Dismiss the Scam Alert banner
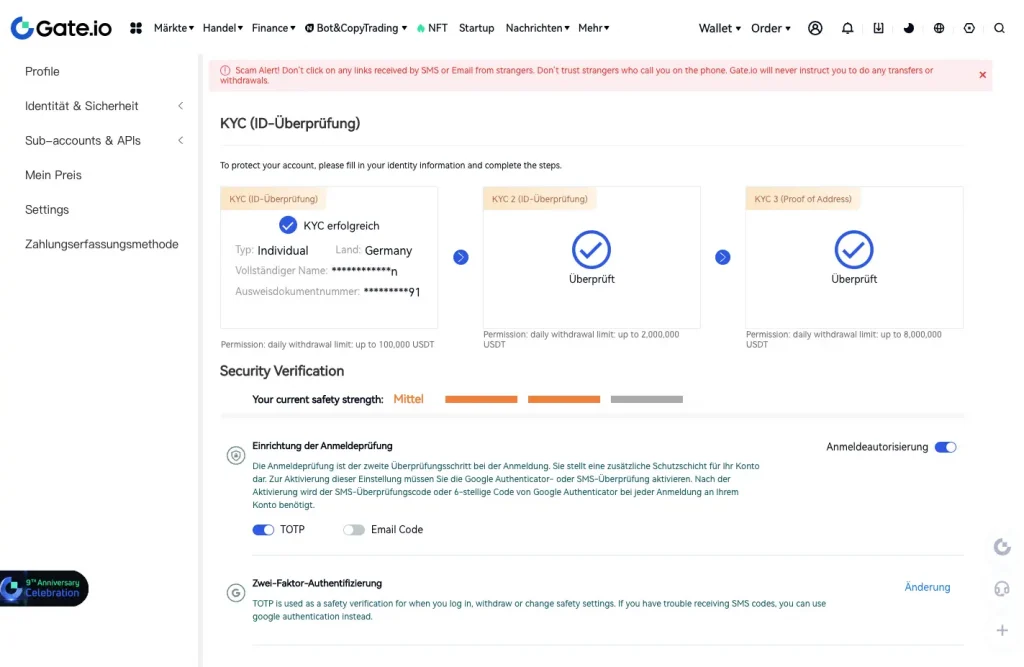This screenshot has width=1024, height=667. pyautogui.click(x=982, y=75)
